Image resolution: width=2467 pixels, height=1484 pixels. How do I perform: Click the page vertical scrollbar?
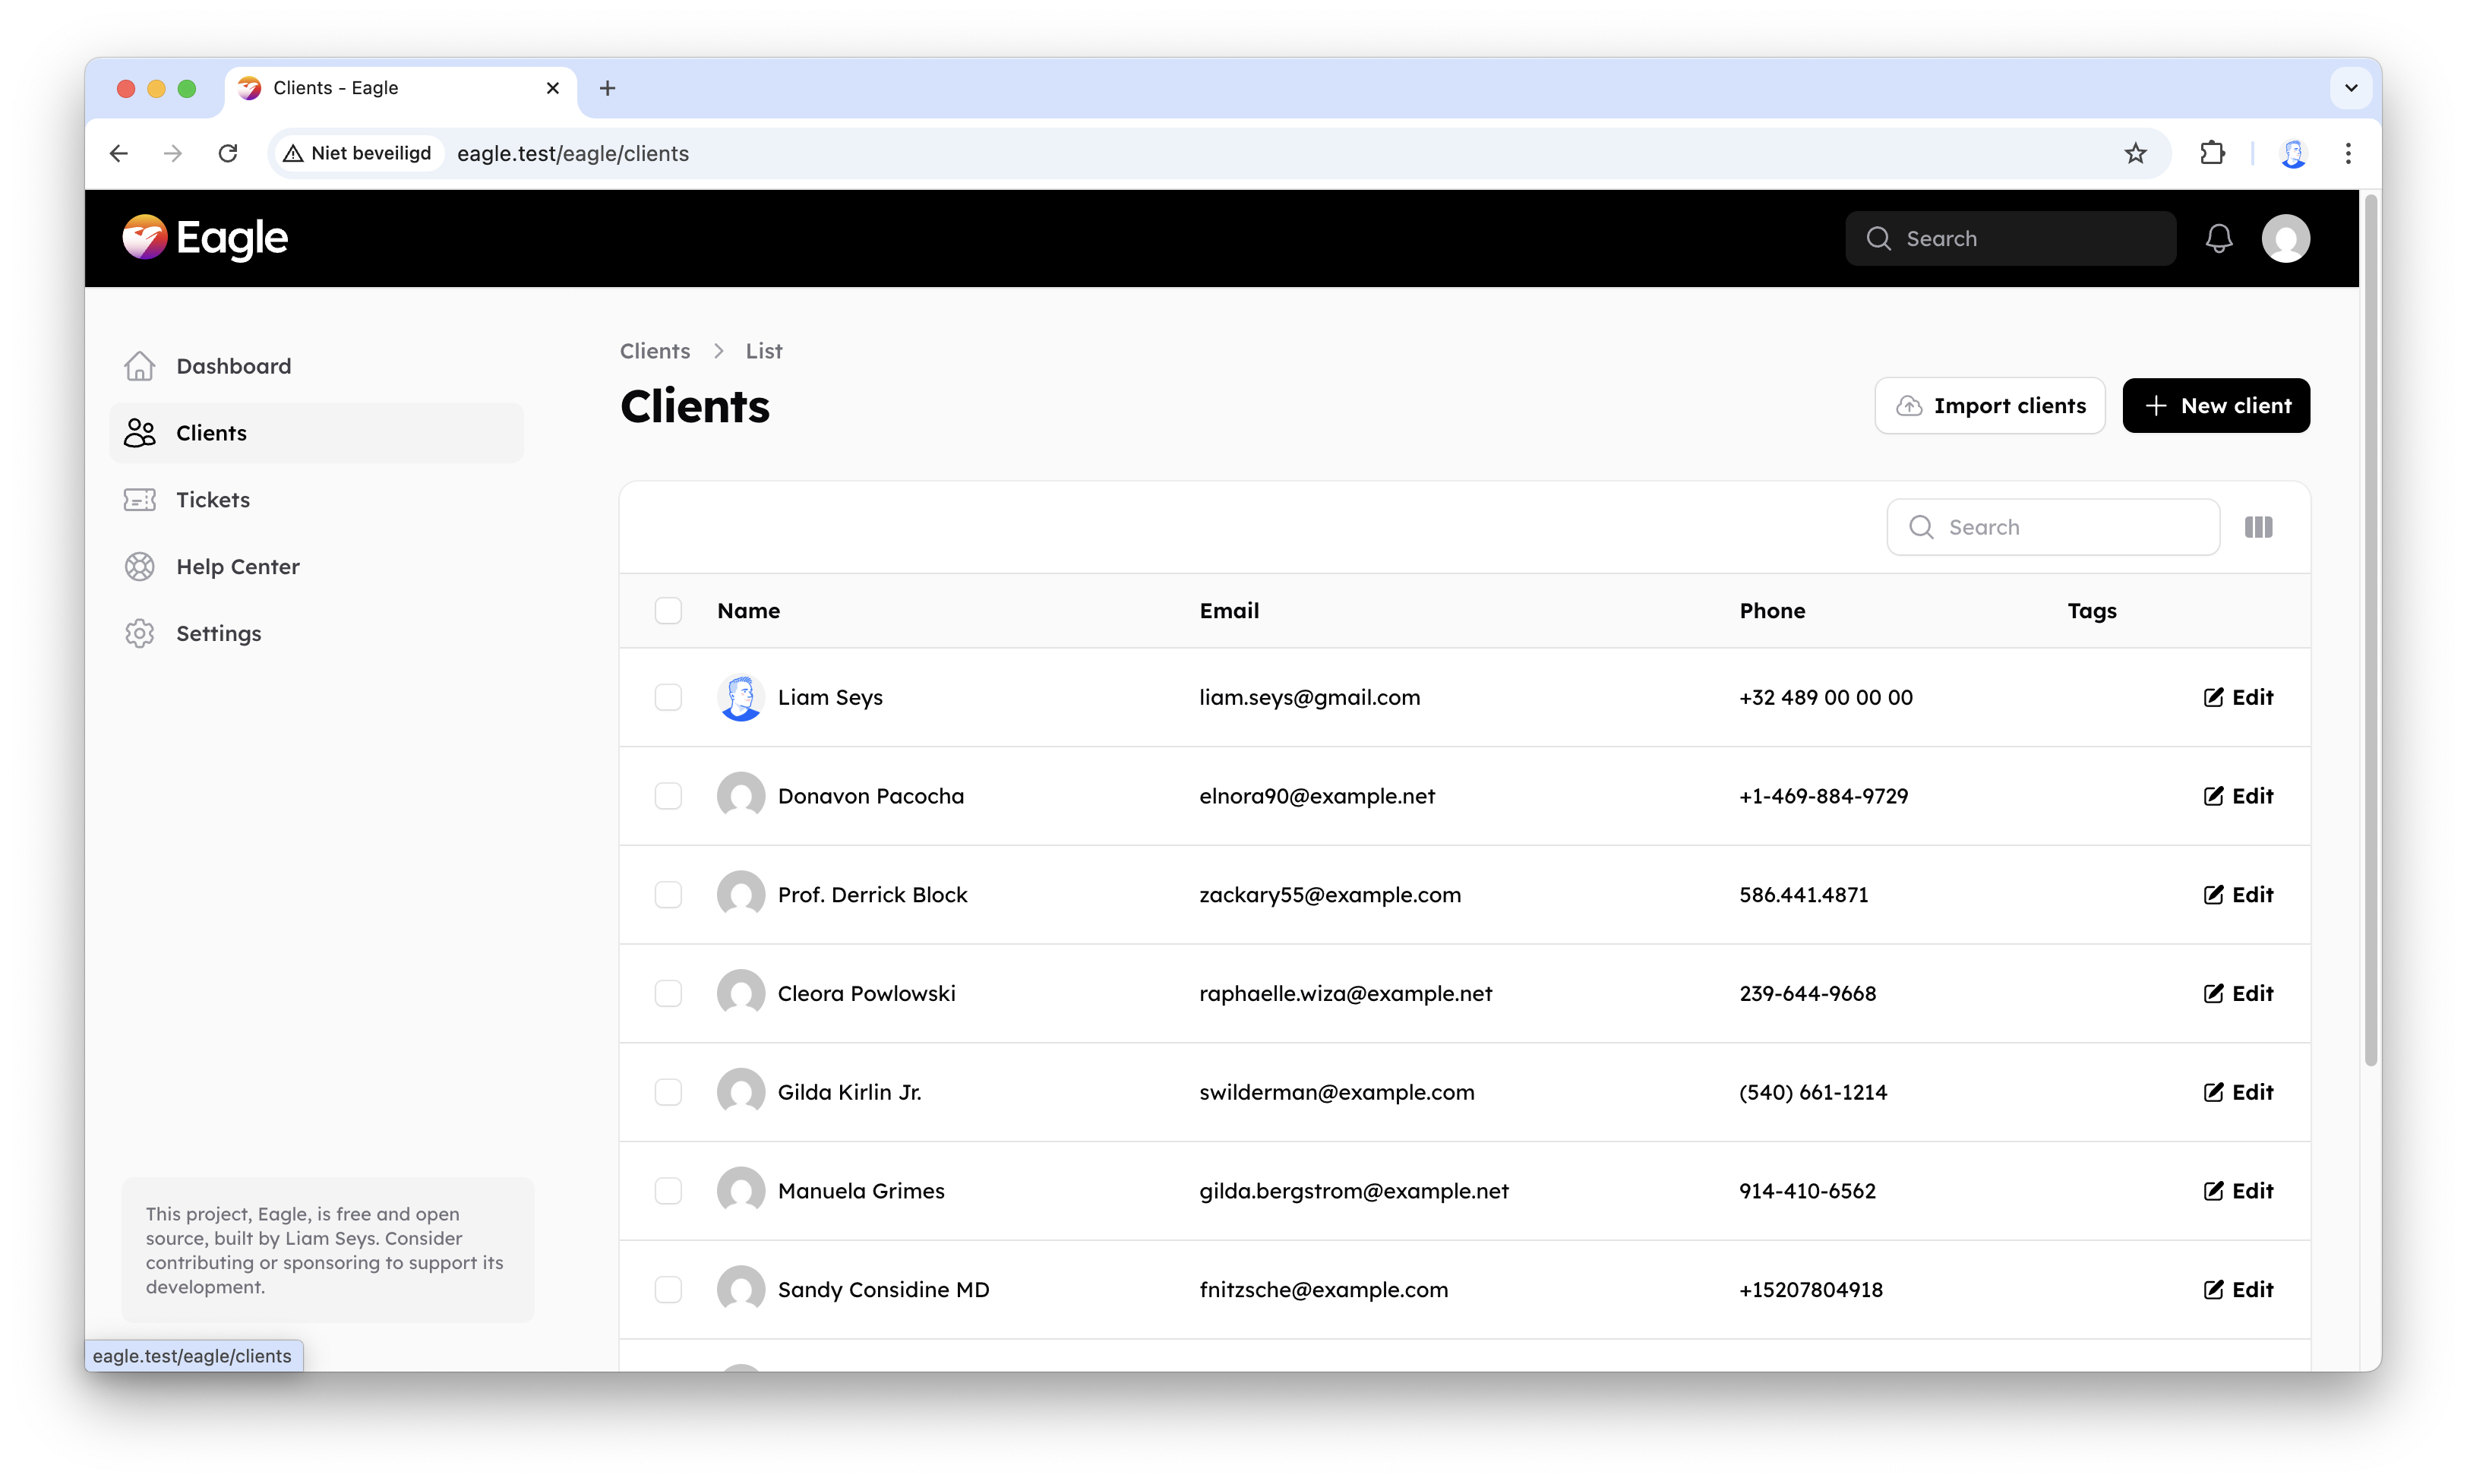pos(2370,630)
